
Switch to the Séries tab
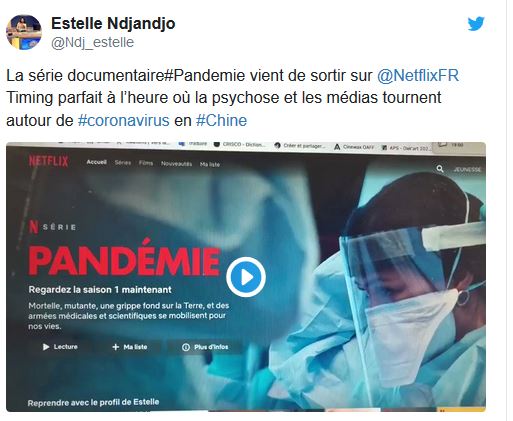pyautogui.click(x=123, y=163)
